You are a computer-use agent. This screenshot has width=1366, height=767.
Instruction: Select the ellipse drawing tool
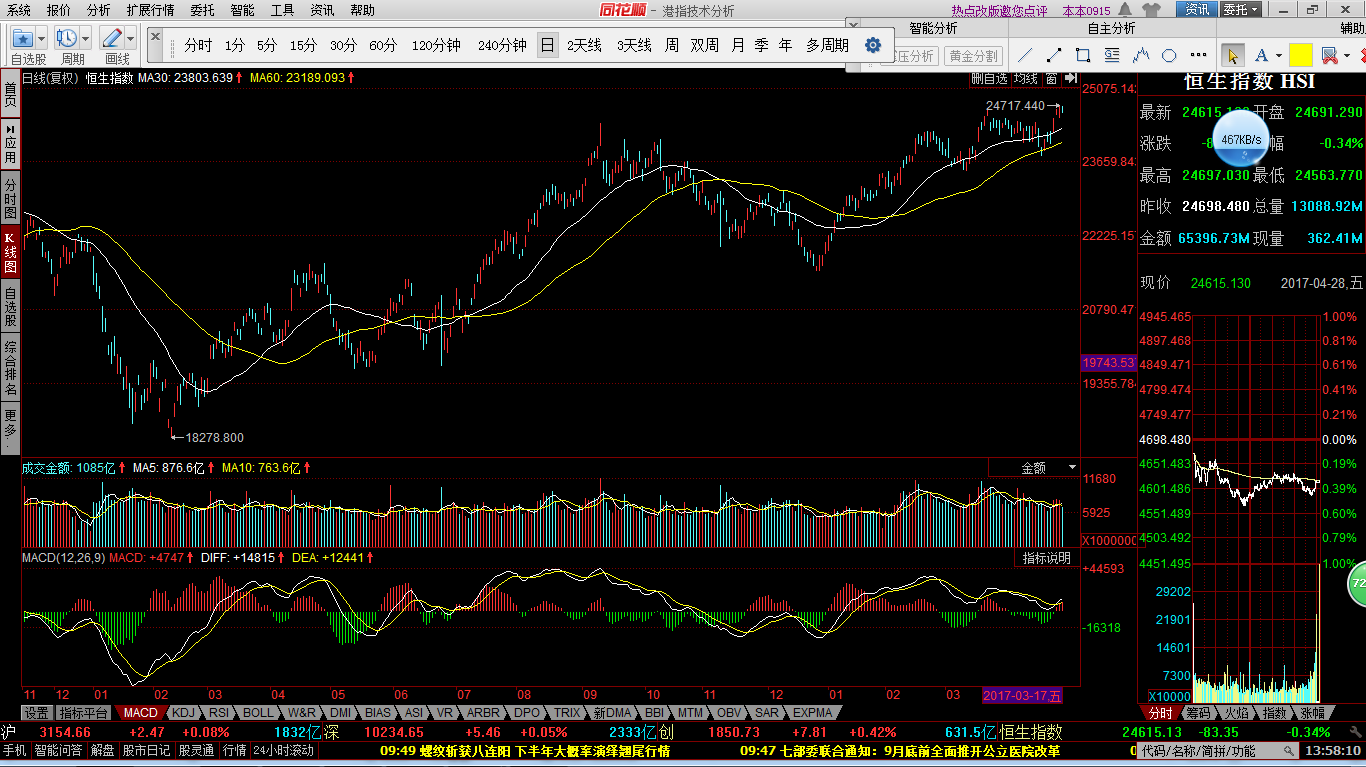point(1169,55)
